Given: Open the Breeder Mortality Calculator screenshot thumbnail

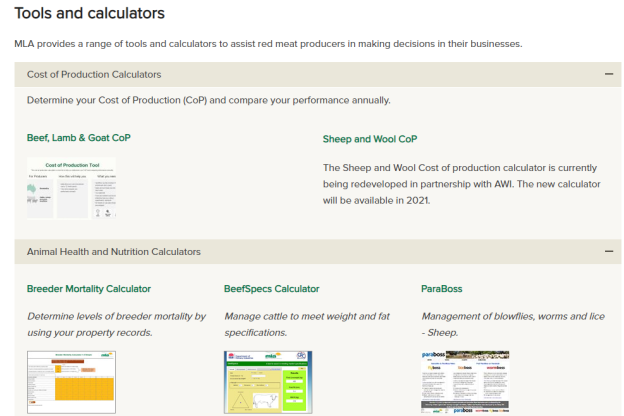Looking at the screenshot, I should click(x=71, y=382).
